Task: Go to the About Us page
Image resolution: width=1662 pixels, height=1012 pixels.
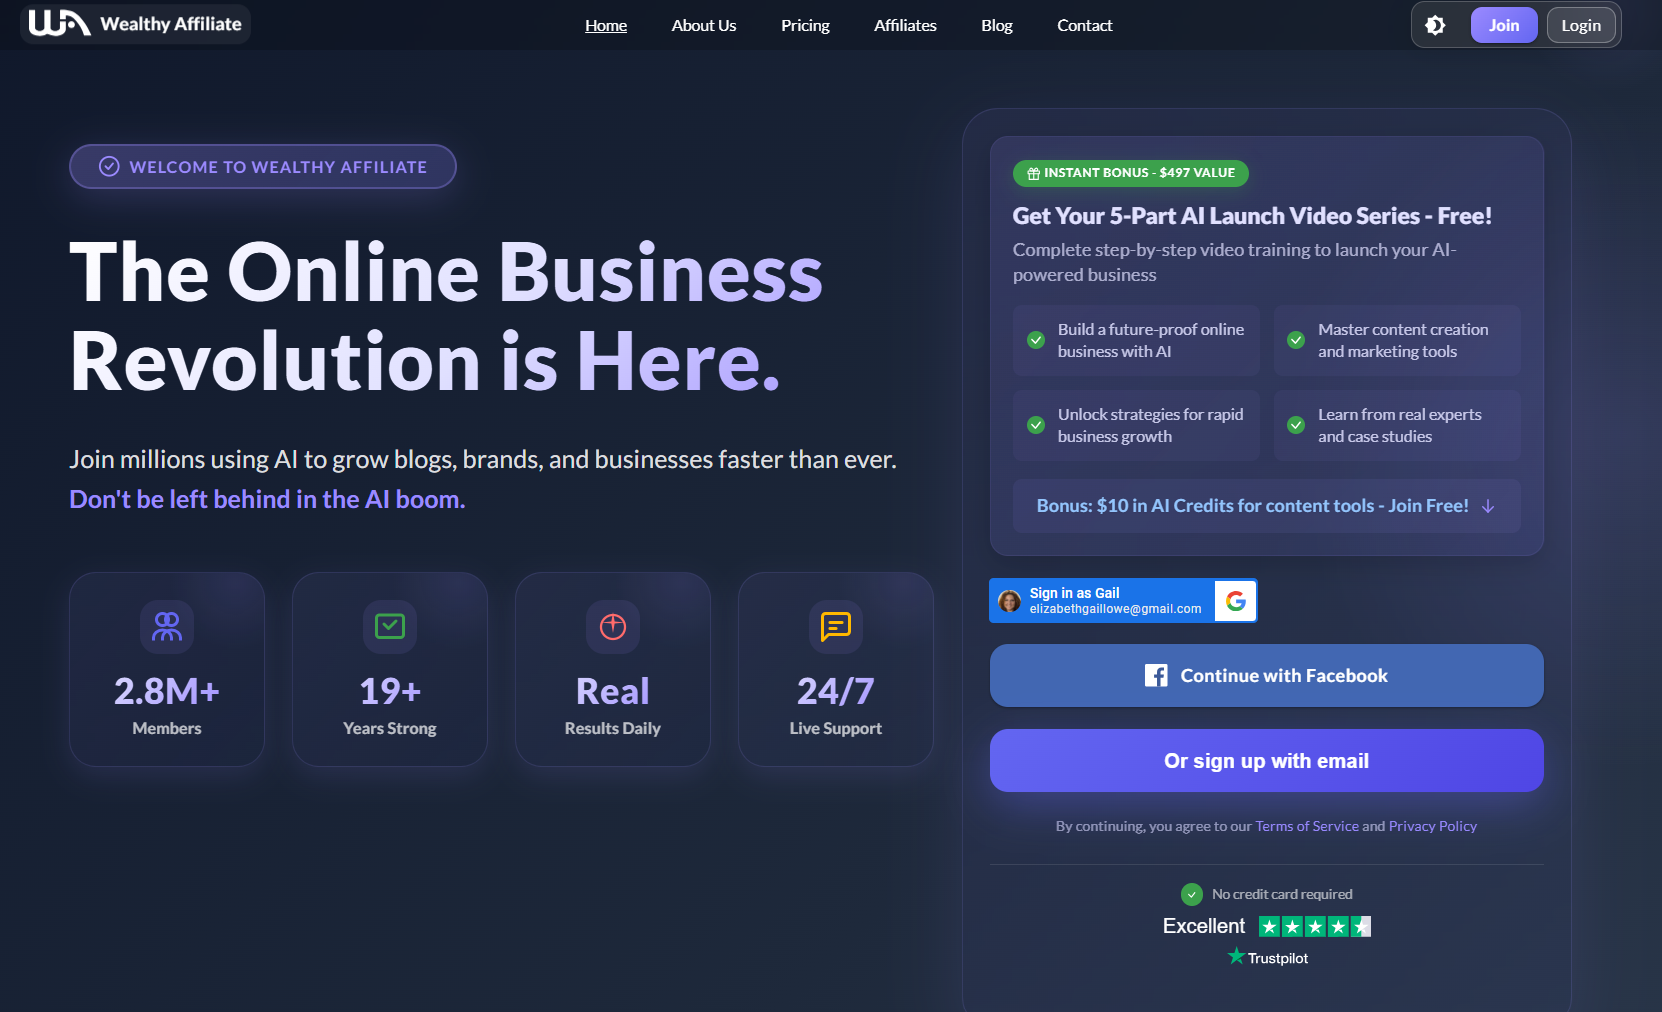Action: pyautogui.click(x=704, y=25)
